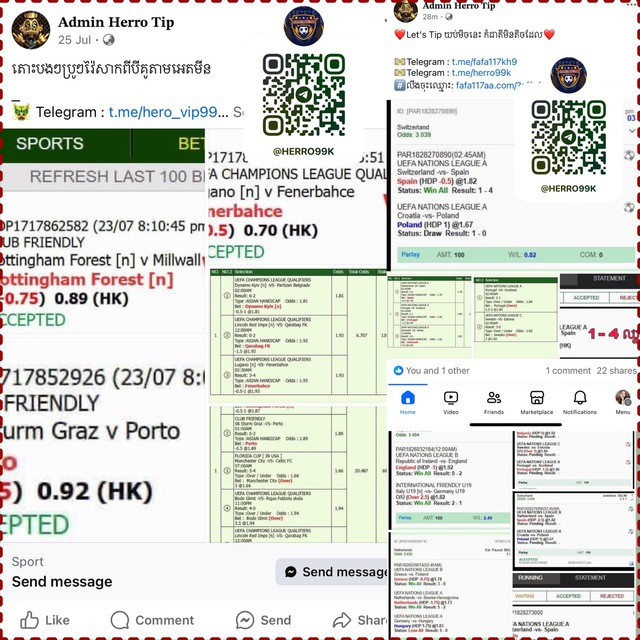Click the dragon emoji before the Telegram label

point(21,111)
